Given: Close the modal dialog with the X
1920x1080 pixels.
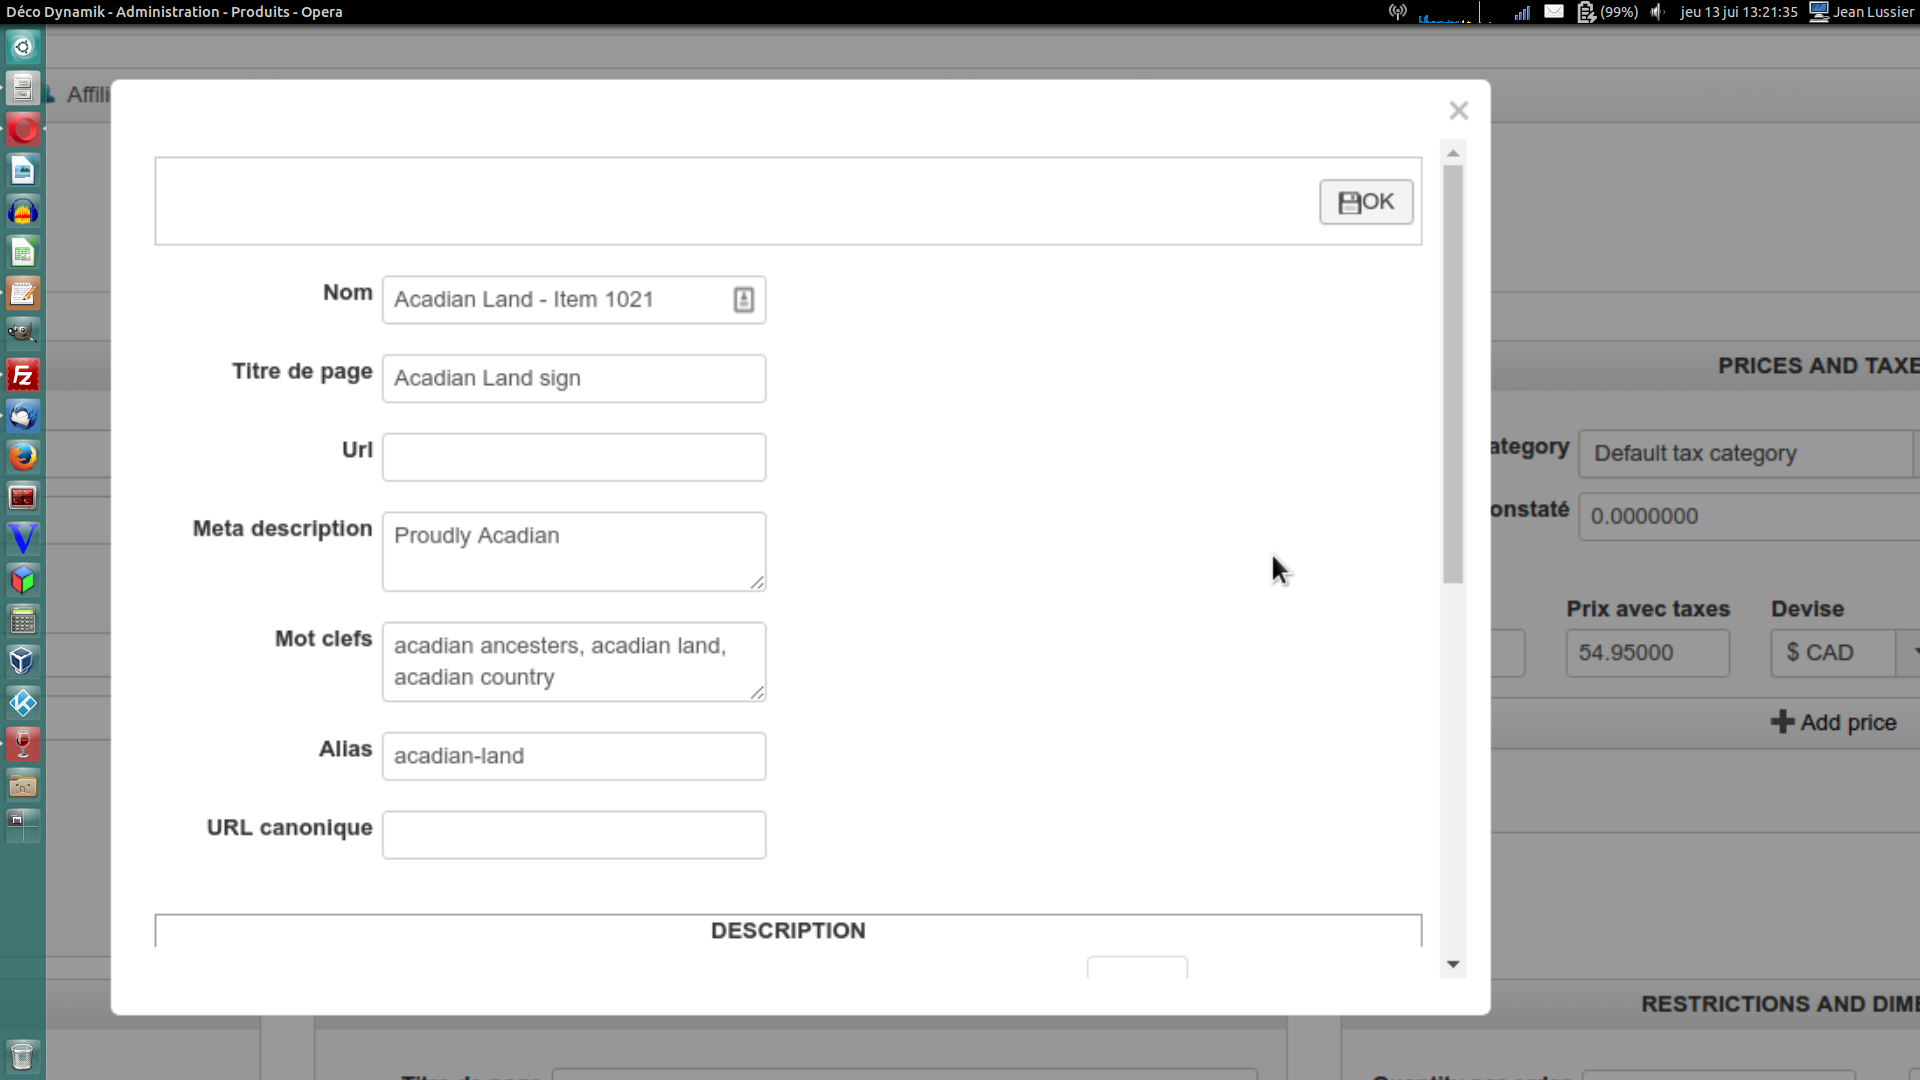Looking at the screenshot, I should click(x=1458, y=111).
